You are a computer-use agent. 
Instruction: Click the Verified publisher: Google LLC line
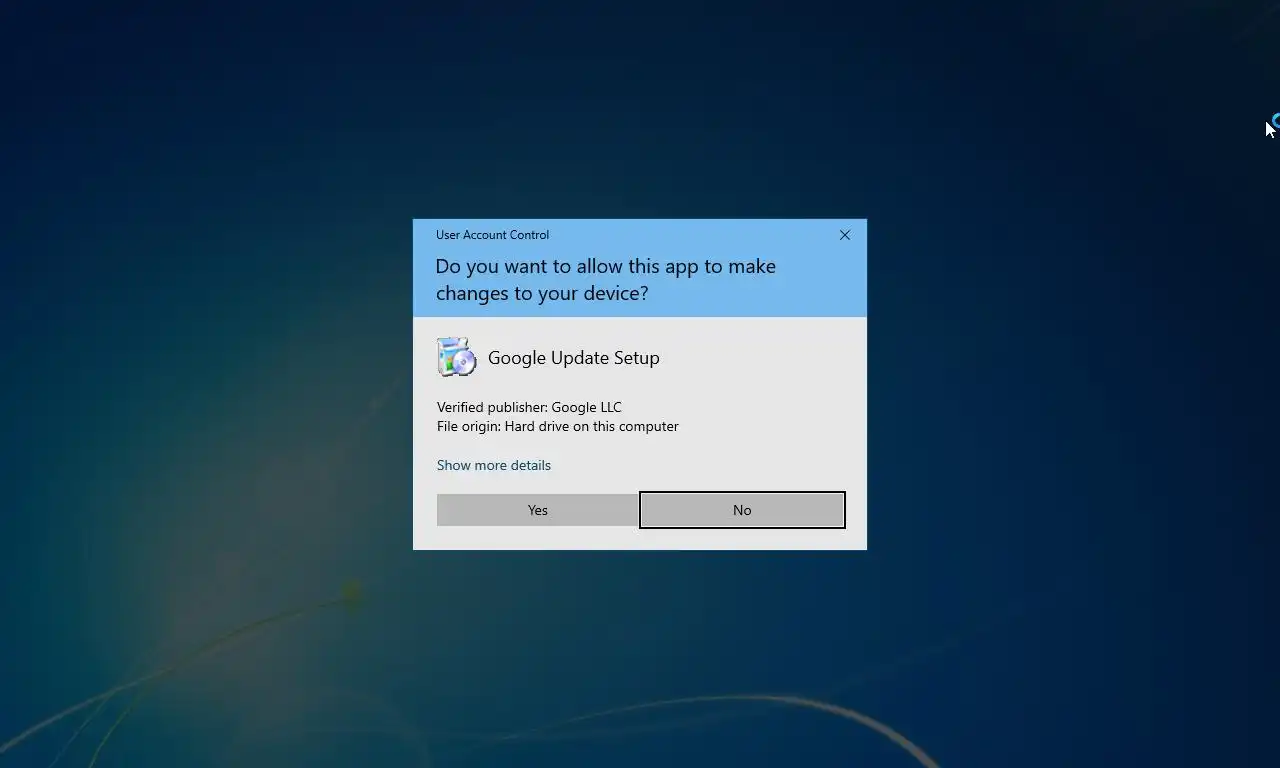click(529, 407)
